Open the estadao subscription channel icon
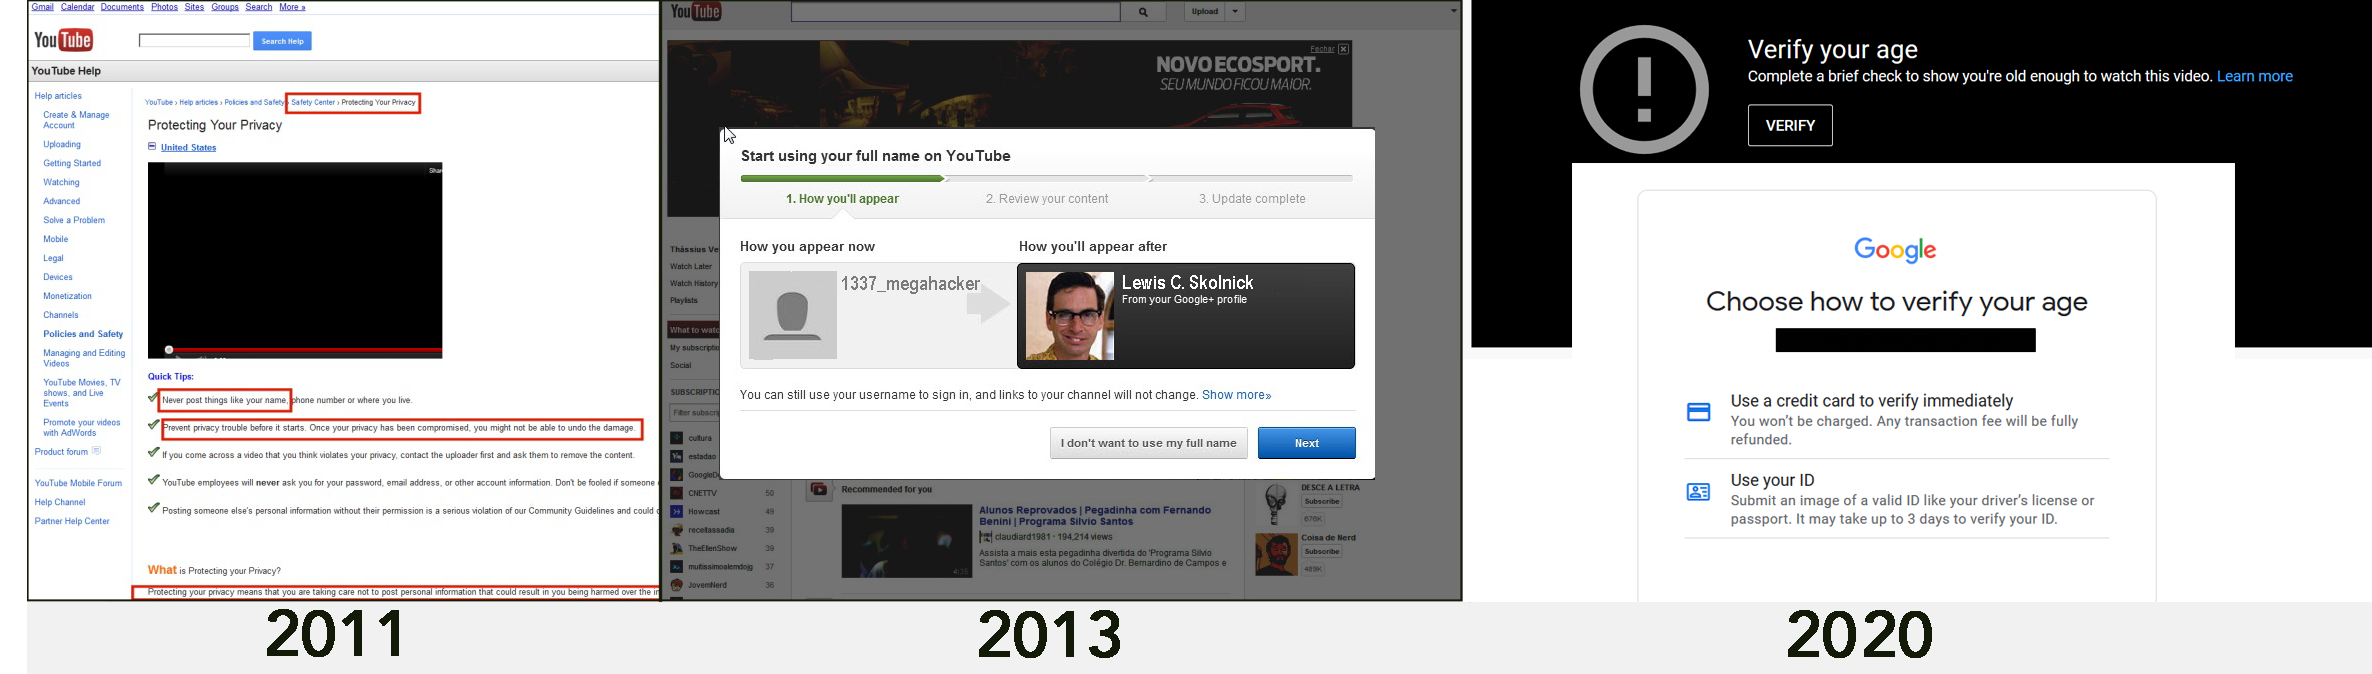 point(677,457)
